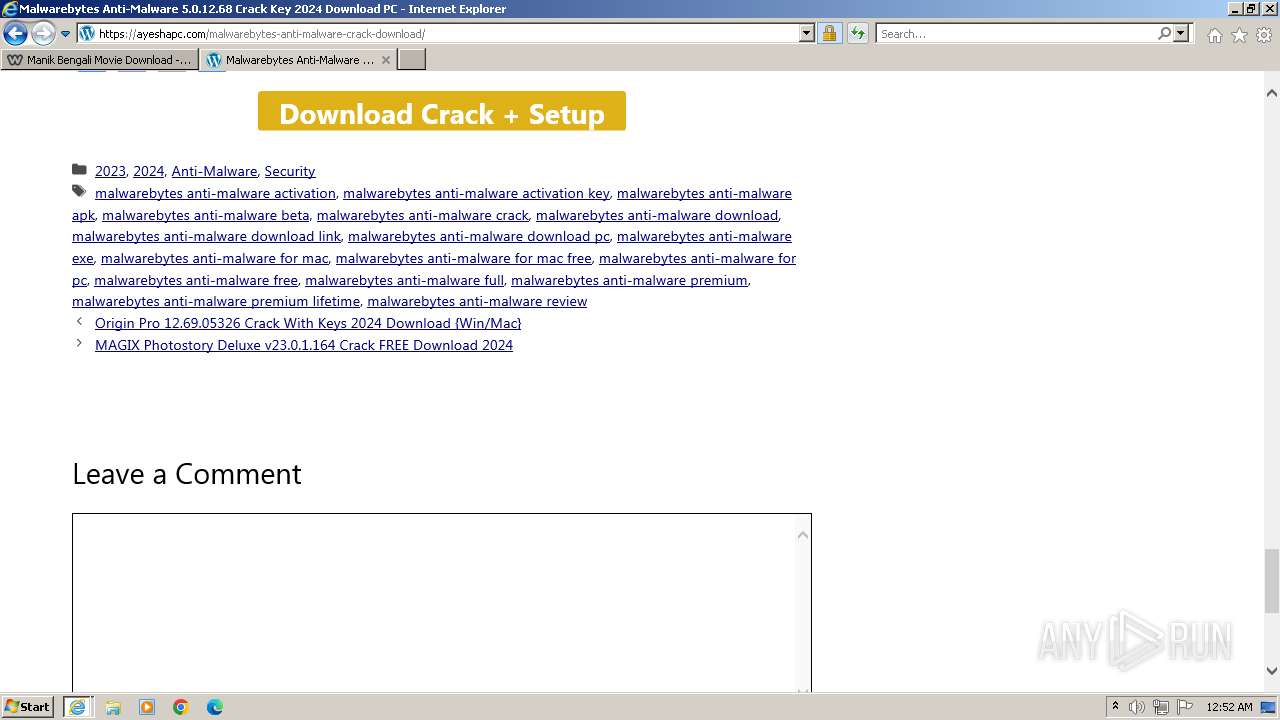Open Favorites star icon
Viewport: 1280px width, 720px height.
coord(1239,35)
